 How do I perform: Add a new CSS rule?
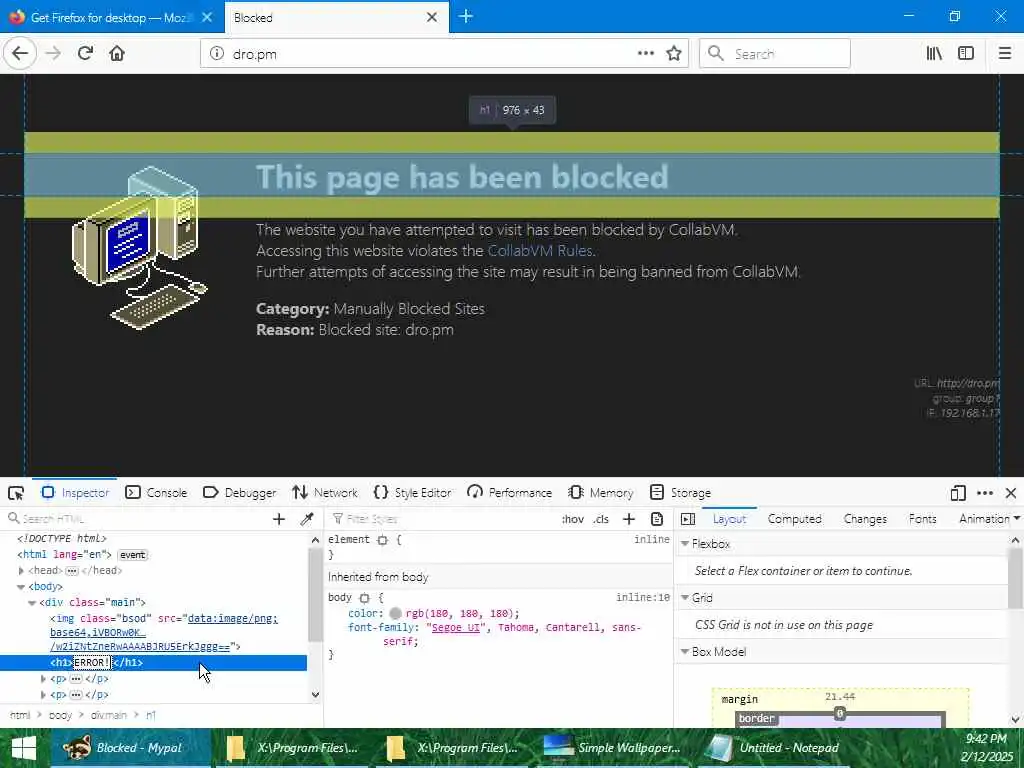click(x=629, y=519)
